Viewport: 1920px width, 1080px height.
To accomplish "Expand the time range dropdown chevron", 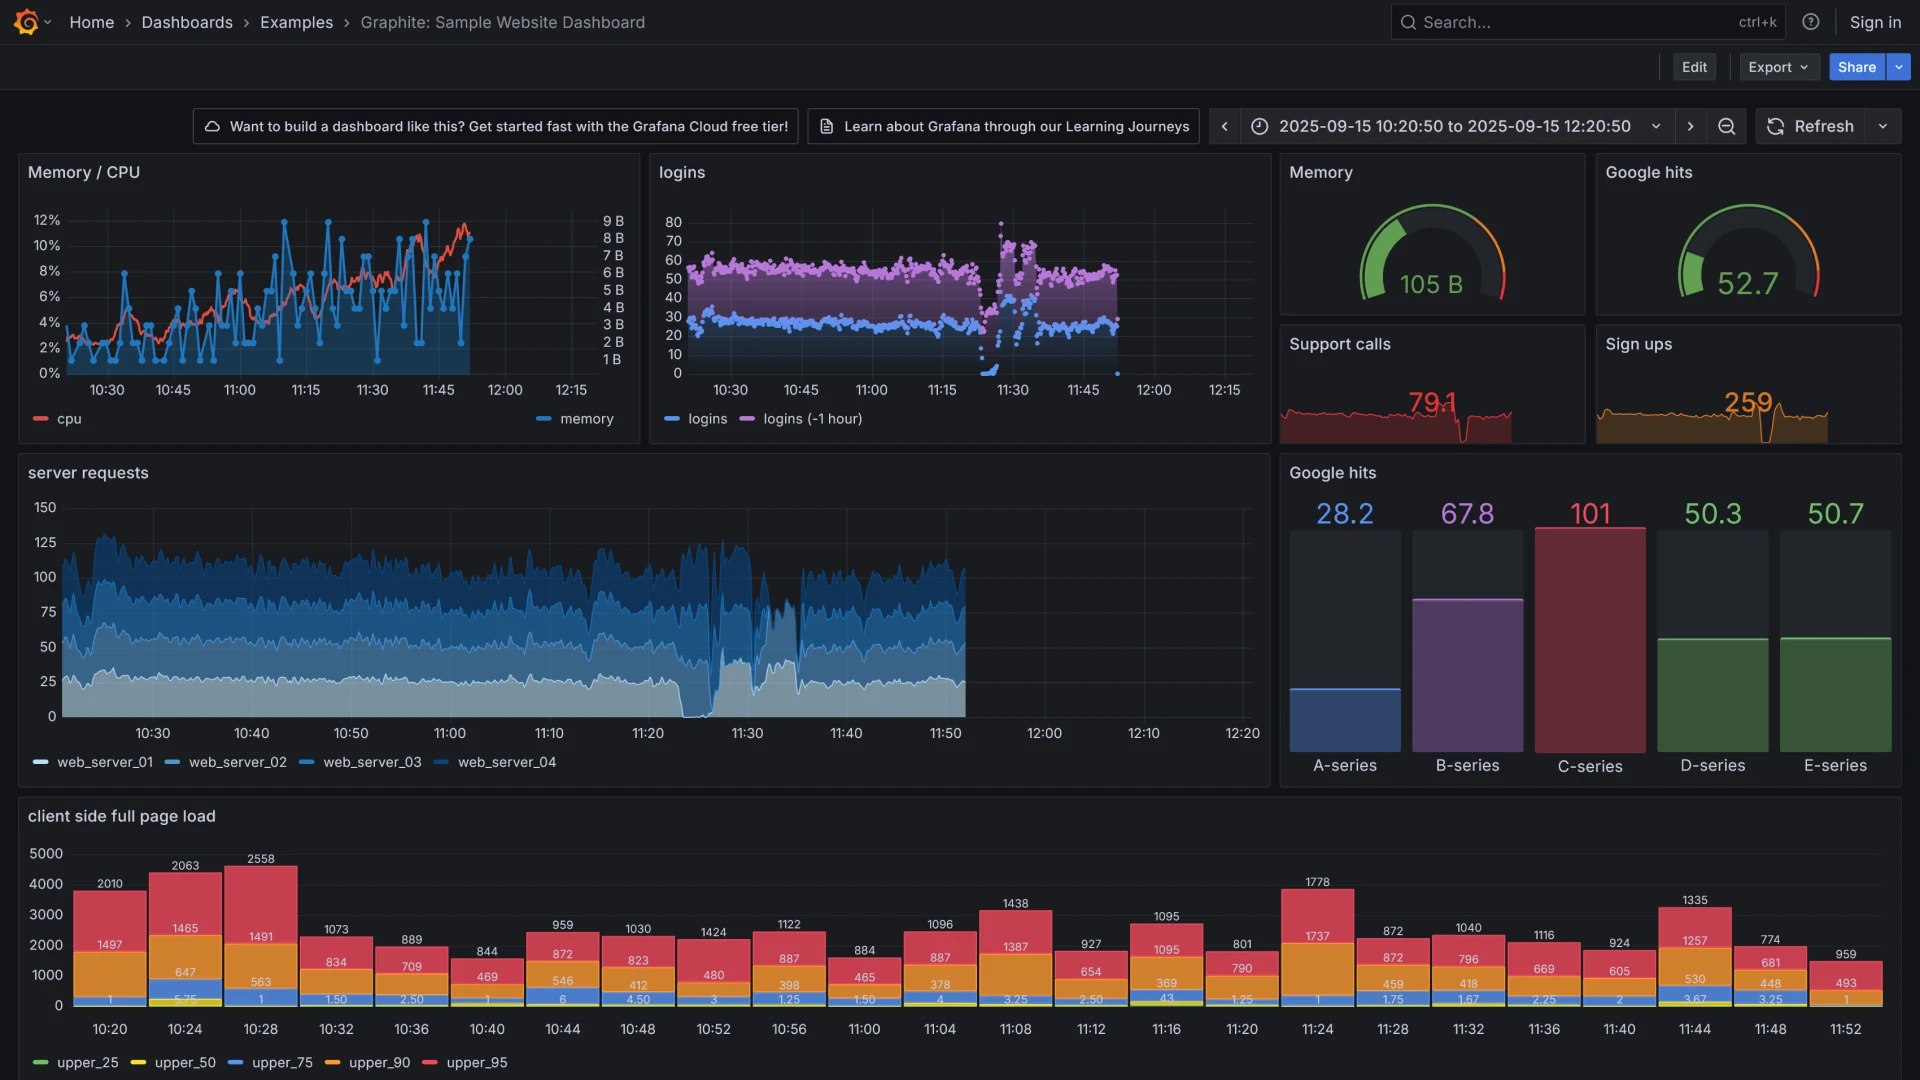I will coord(1657,126).
